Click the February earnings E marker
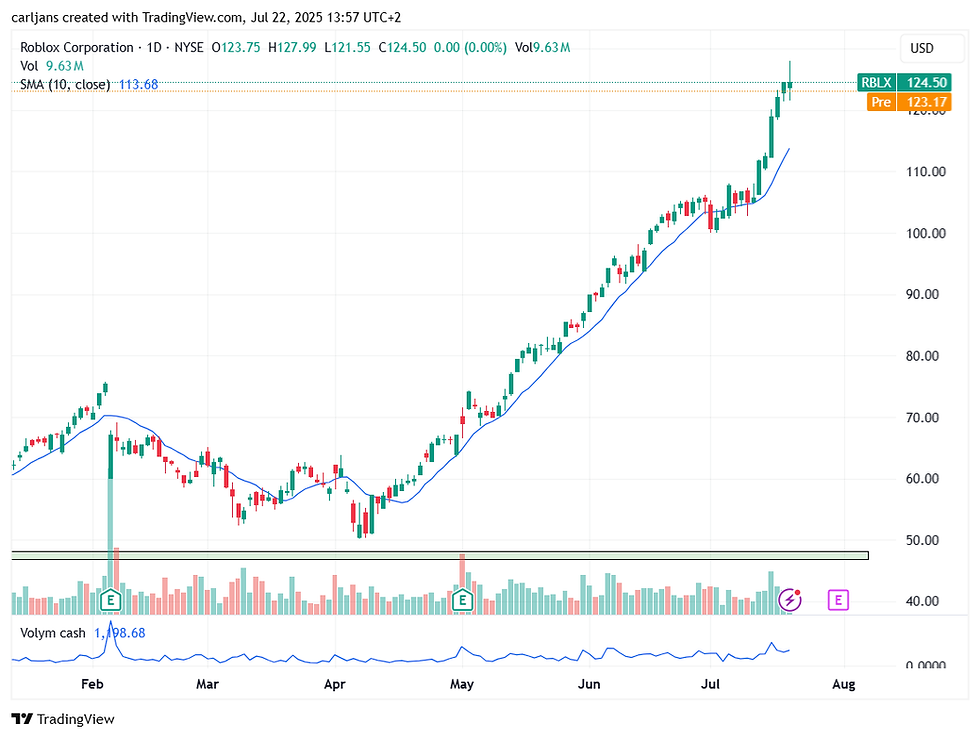Screen dimensions: 980x738 tap(111, 601)
